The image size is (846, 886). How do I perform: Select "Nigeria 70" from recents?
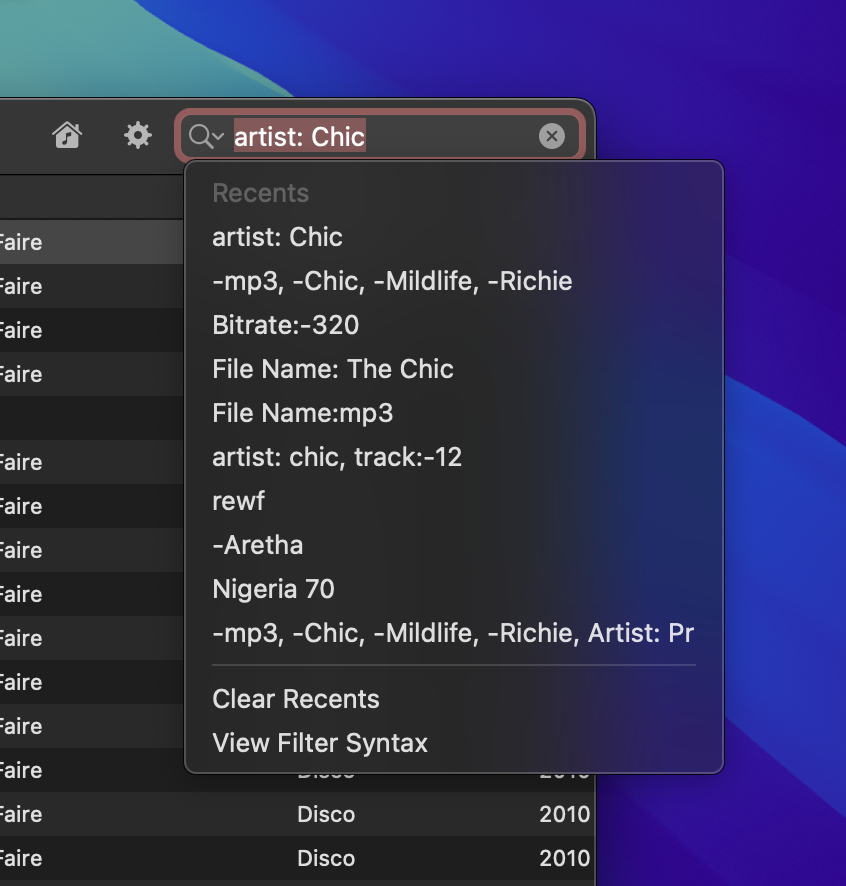click(273, 589)
